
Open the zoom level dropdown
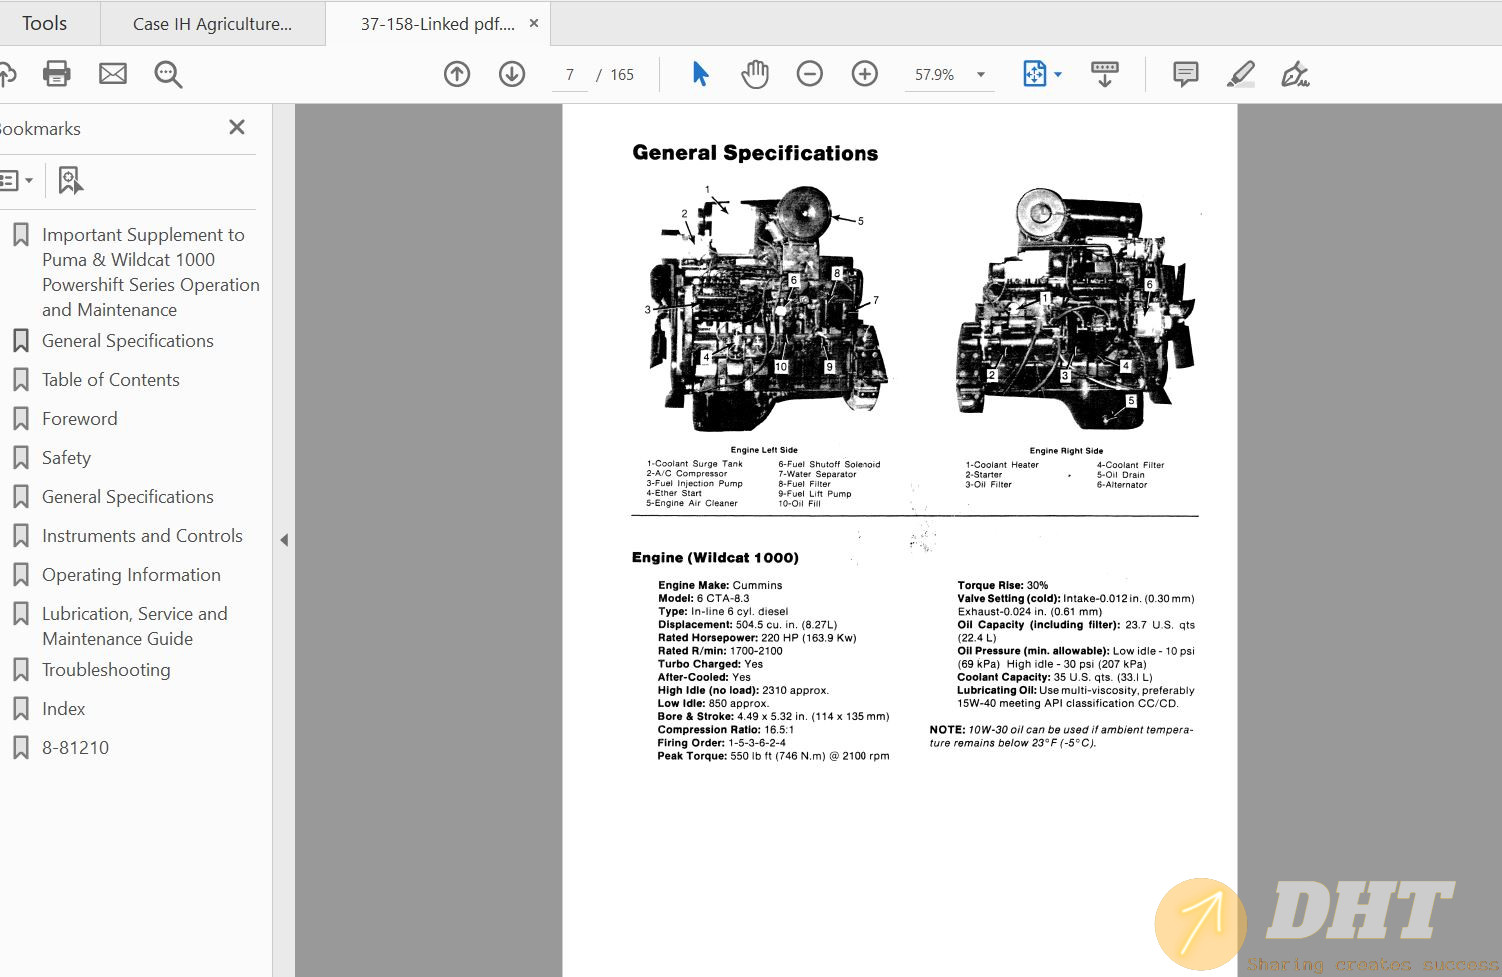(981, 75)
